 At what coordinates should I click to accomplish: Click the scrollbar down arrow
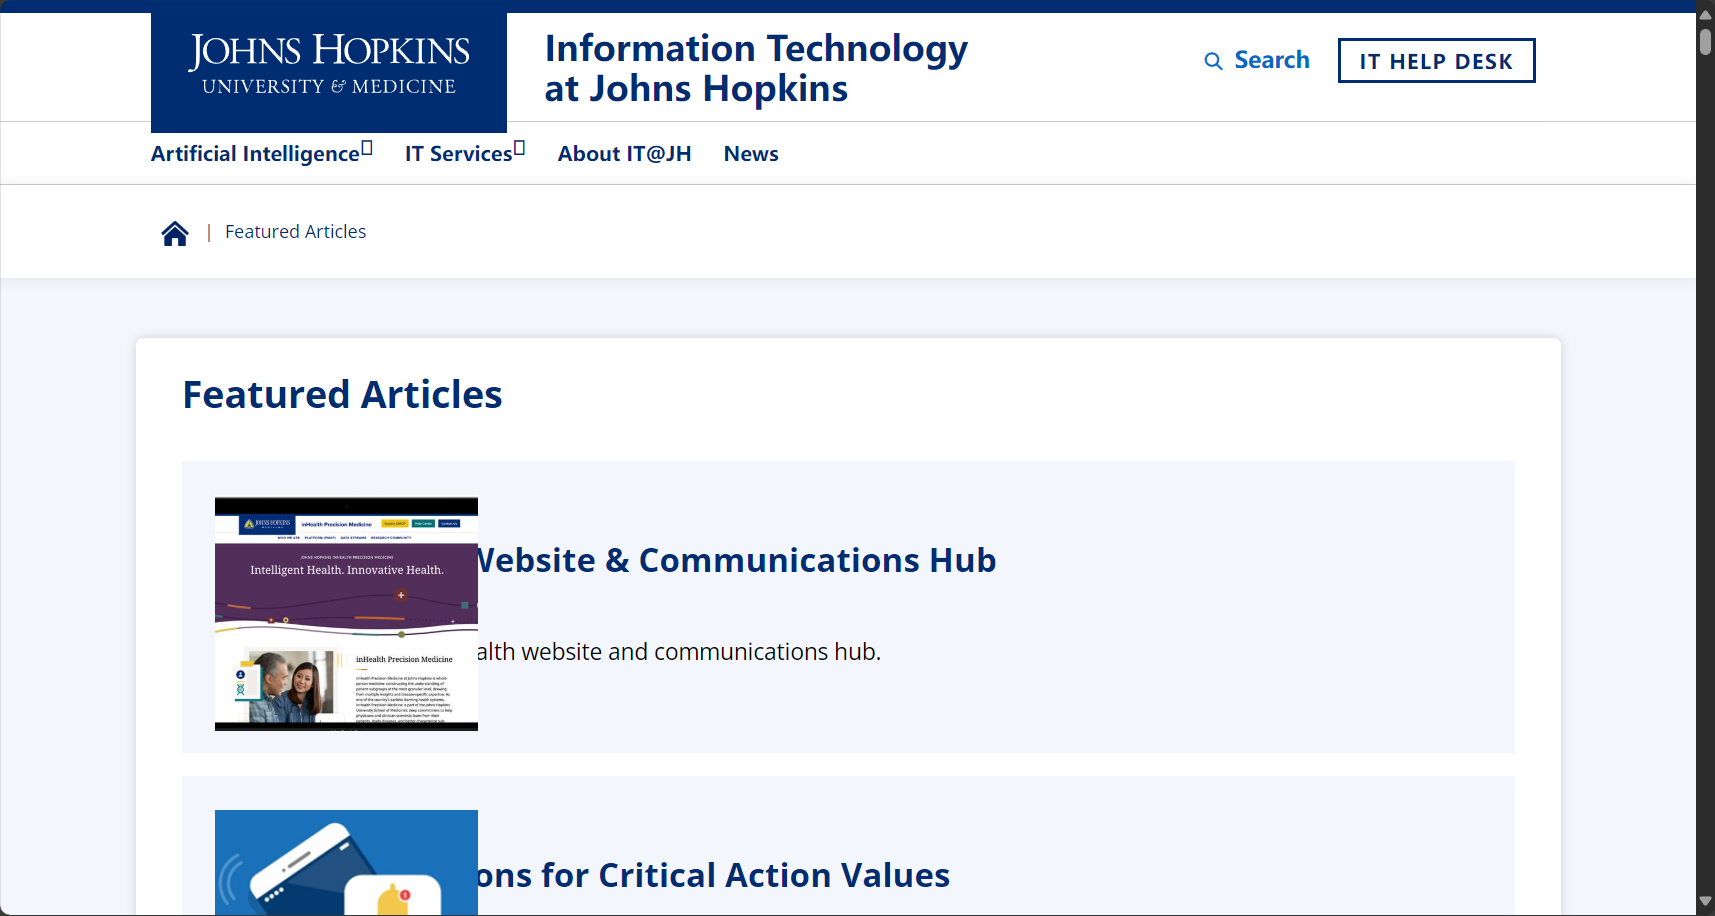(x=1705, y=901)
